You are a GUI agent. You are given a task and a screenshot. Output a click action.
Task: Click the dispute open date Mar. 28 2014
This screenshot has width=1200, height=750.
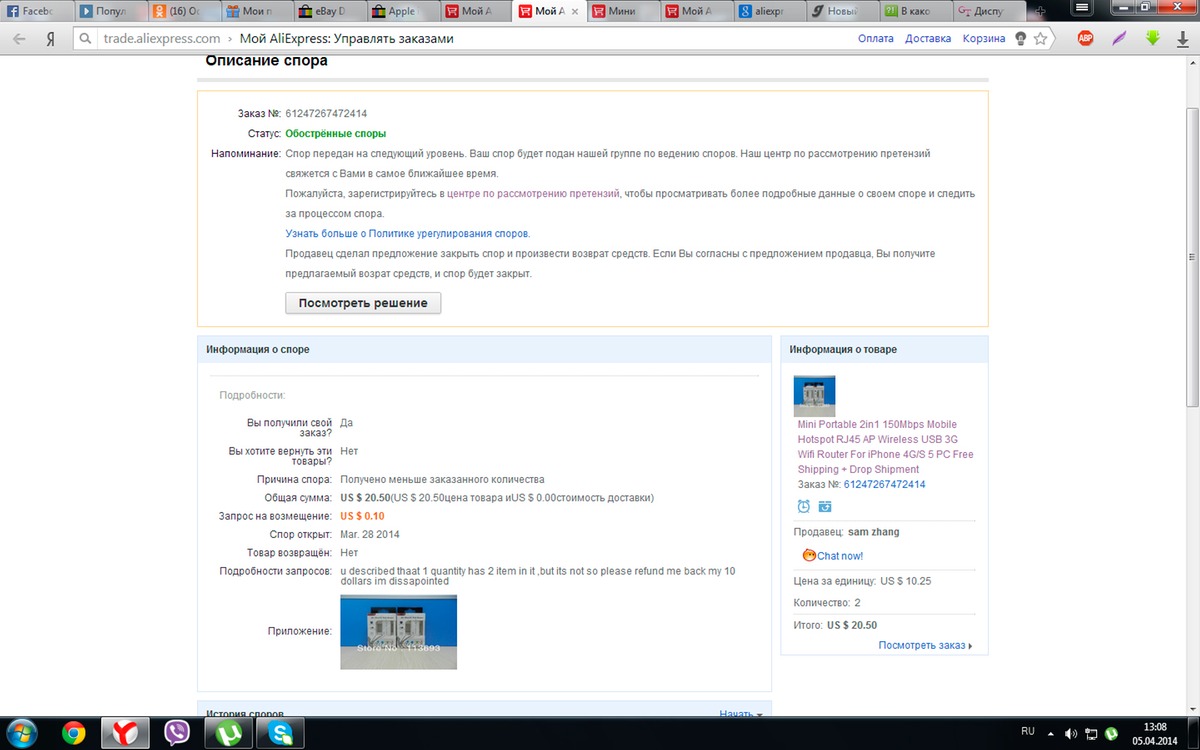(x=370, y=534)
